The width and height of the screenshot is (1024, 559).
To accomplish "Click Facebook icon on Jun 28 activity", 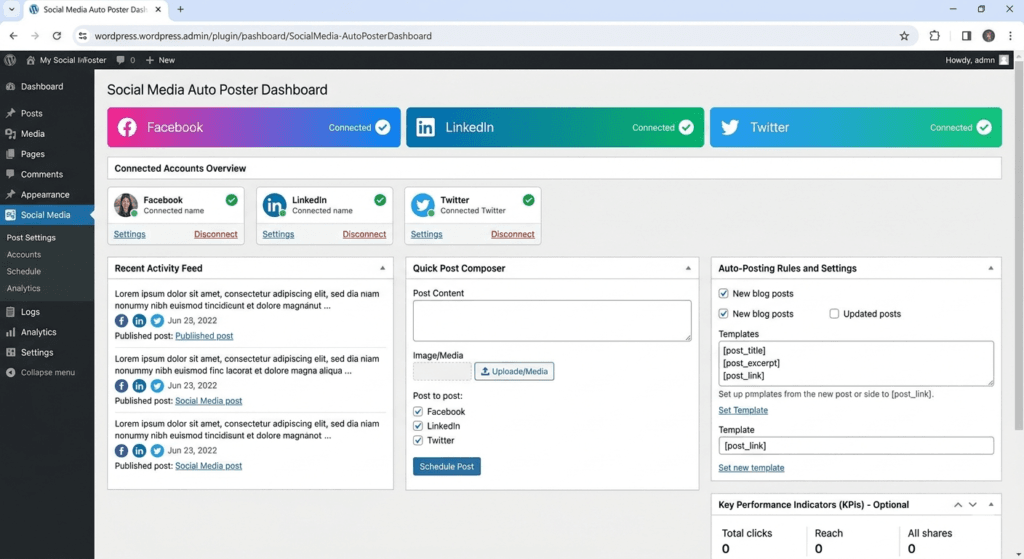I will pos(121,321).
